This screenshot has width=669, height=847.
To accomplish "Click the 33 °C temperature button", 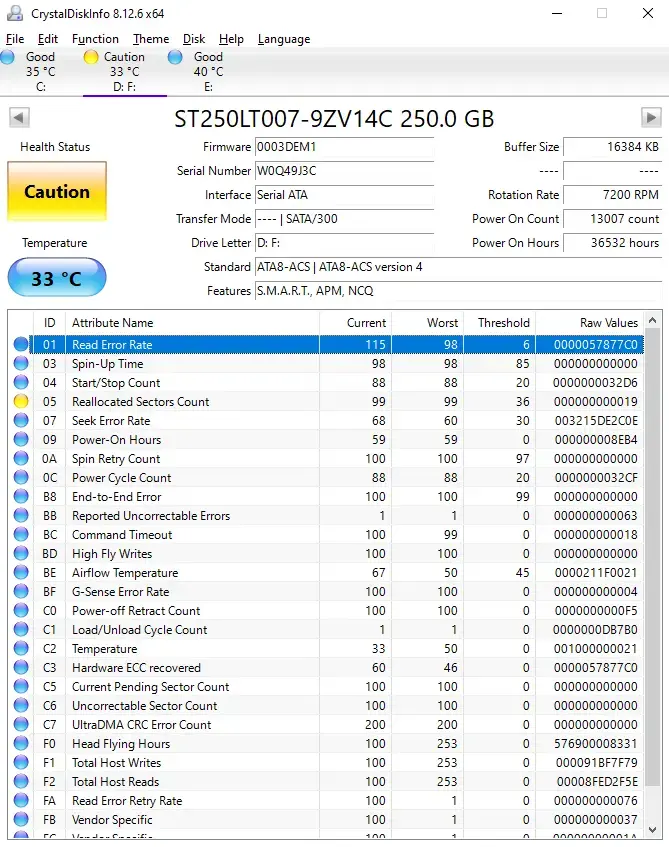I will pyautogui.click(x=57, y=278).
